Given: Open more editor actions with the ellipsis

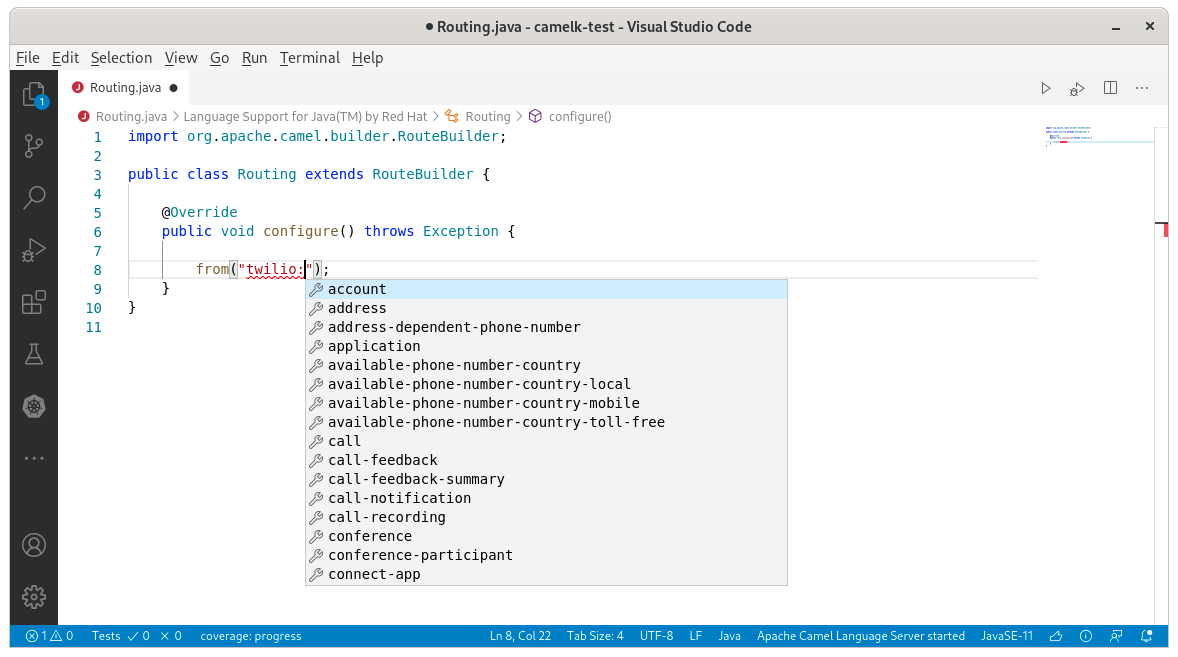Looking at the screenshot, I should click(1142, 88).
